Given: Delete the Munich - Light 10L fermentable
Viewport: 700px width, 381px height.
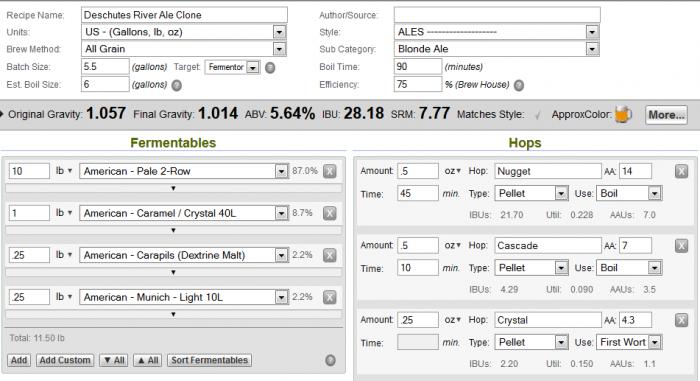Looking at the screenshot, I should (x=329, y=297).
